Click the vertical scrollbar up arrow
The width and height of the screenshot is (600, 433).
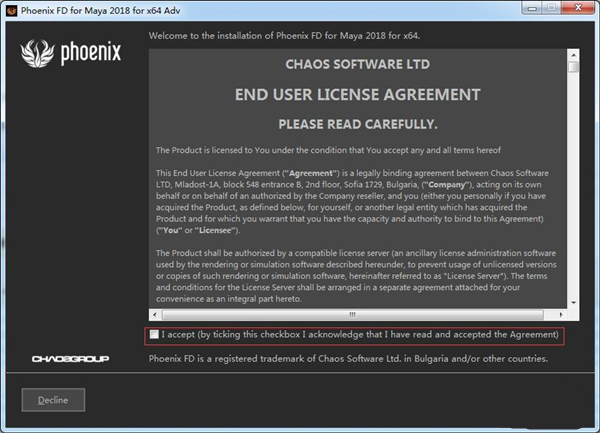(x=573, y=55)
